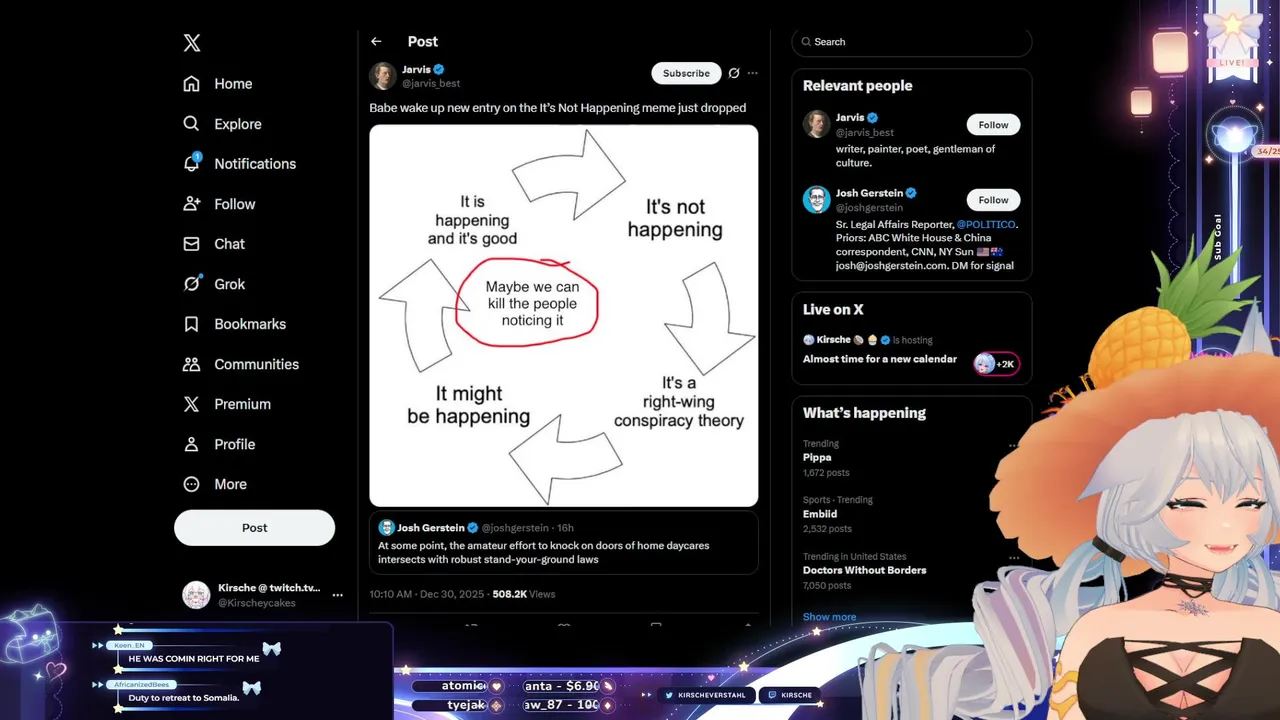Follow Josh Gerstein
1280x720 pixels.
tap(993, 199)
